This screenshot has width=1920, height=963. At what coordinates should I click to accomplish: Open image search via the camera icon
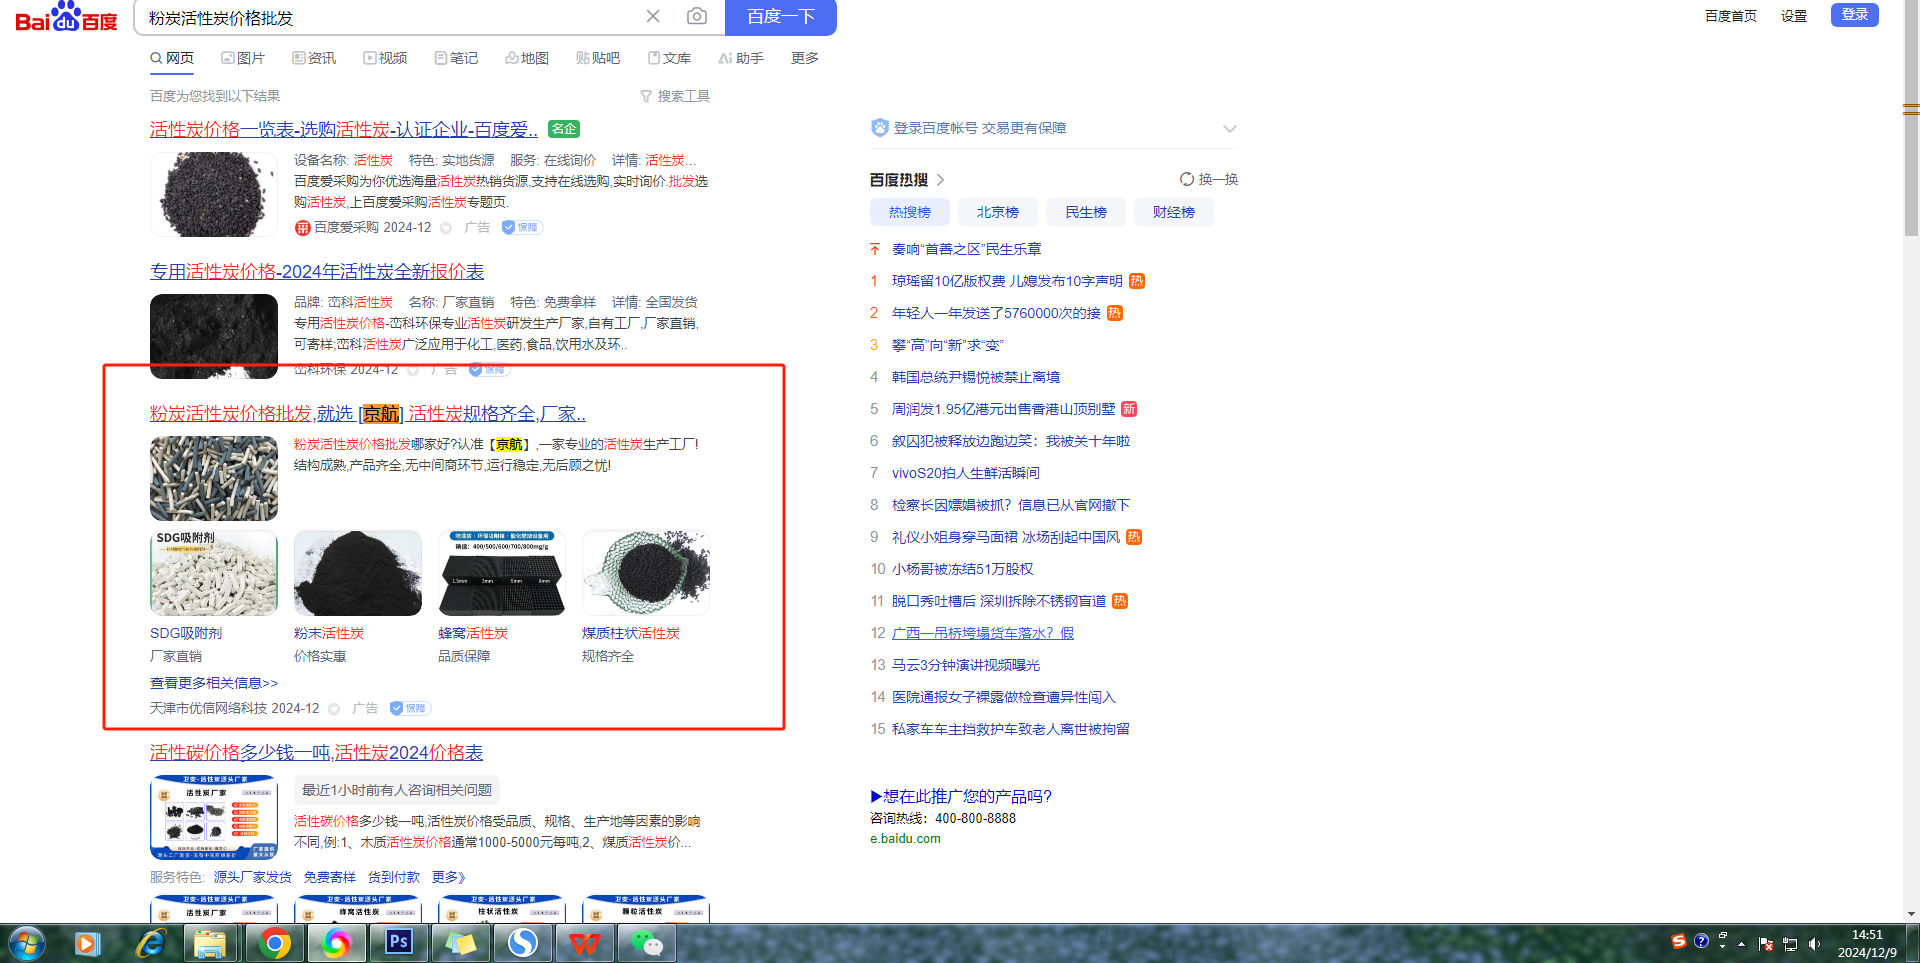(x=697, y=16)
